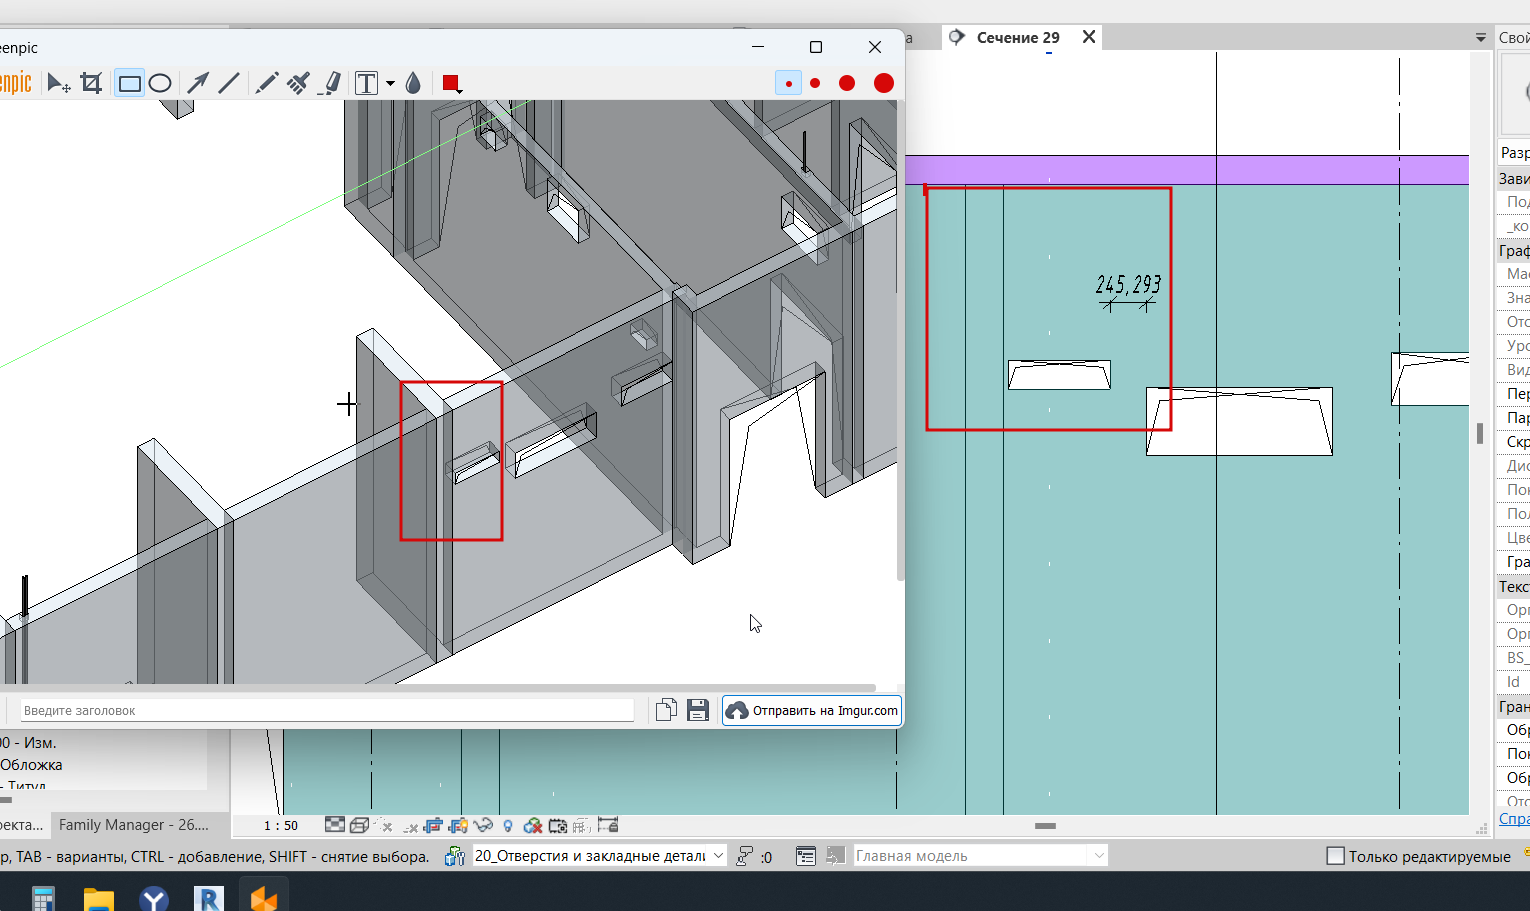Switch to the Сечение 29 view tab
The image size is (1530, 911).
click(x=1017, y=38)
